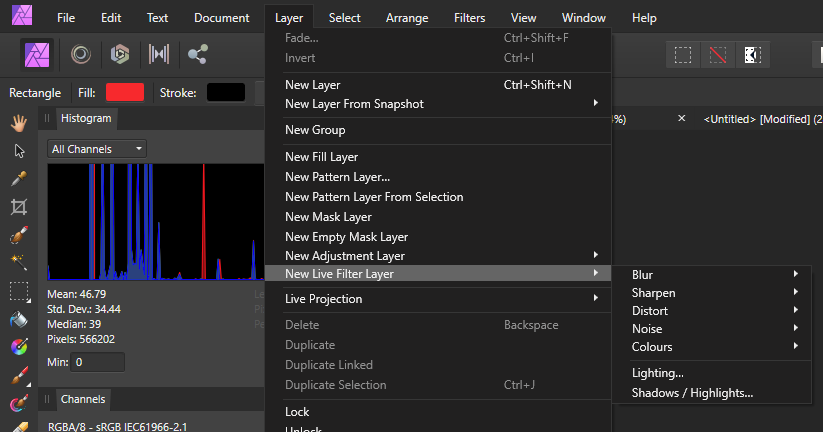Open the Select menu
The width and height of the screenshot is (823, 432).
tap(344, 18)
